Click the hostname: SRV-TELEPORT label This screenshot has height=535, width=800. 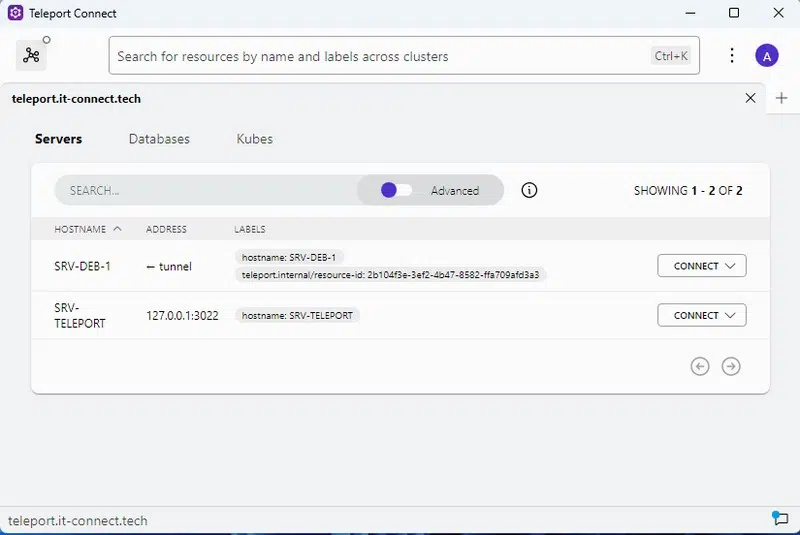tap(298, 315)
